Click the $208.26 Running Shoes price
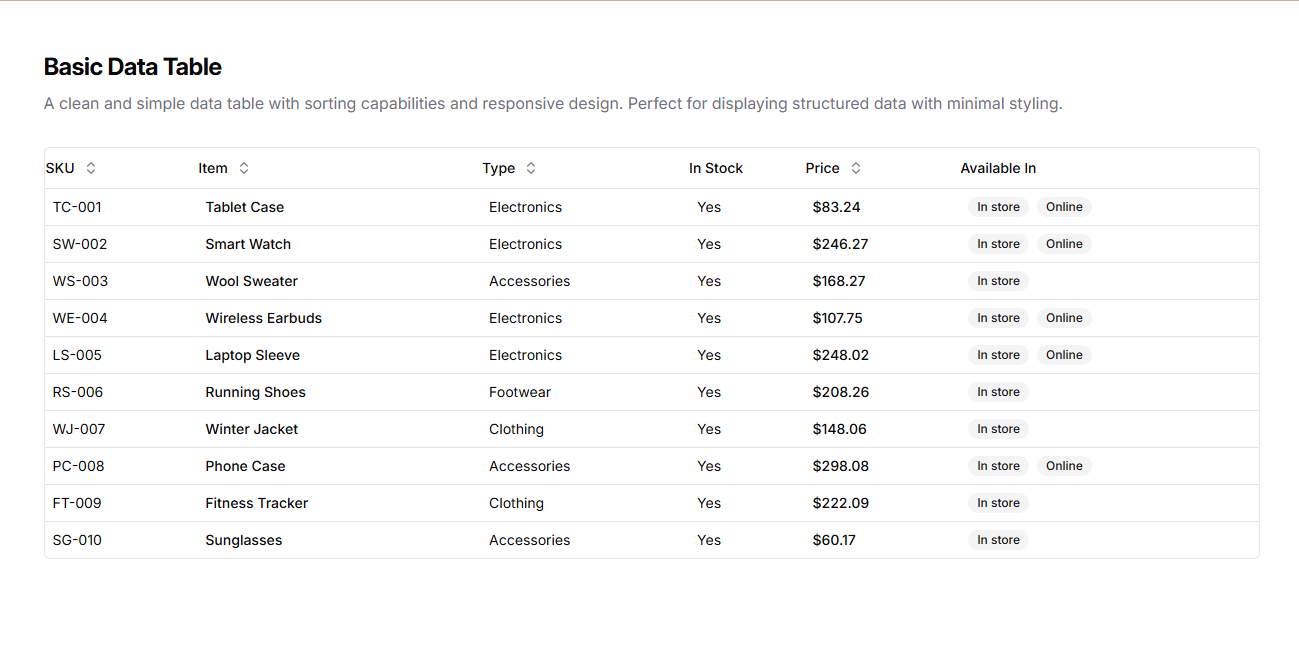The image size is (1299, 647). tap(840, 392)
